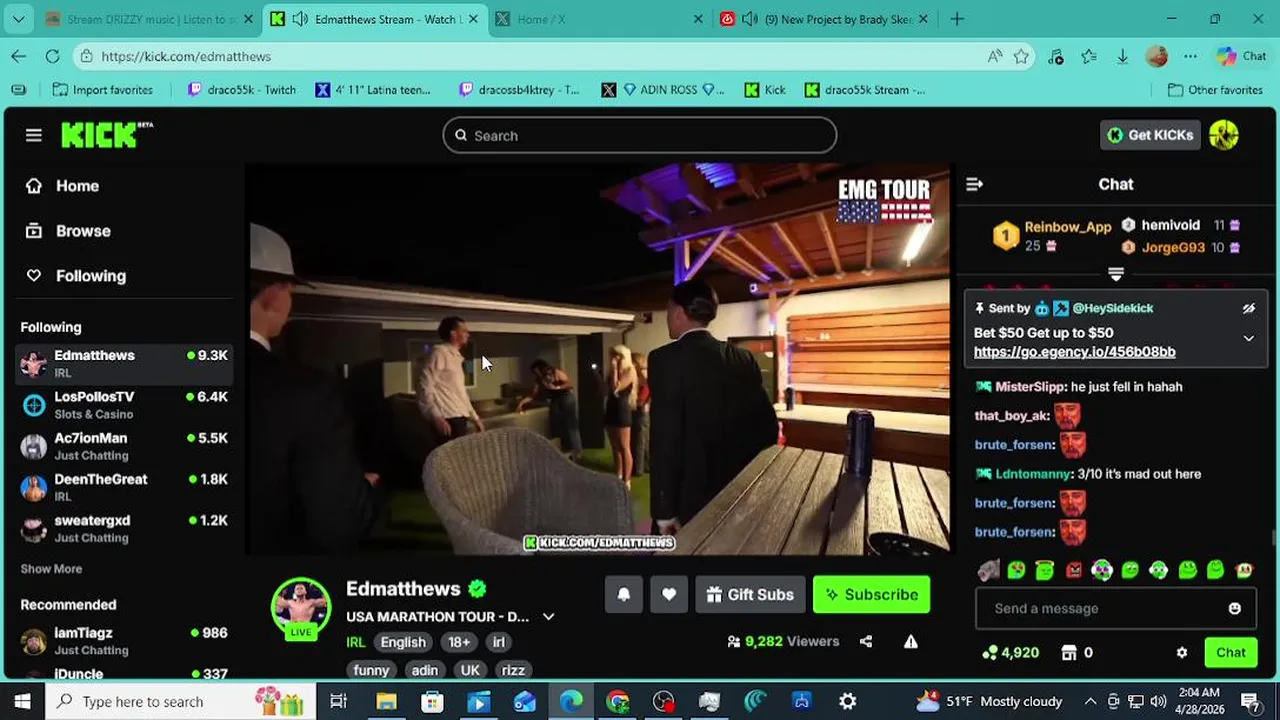The image size is (1280, 720).
Task: Select the LosPollosTV followed channel
Action: [x=124, y=405]
